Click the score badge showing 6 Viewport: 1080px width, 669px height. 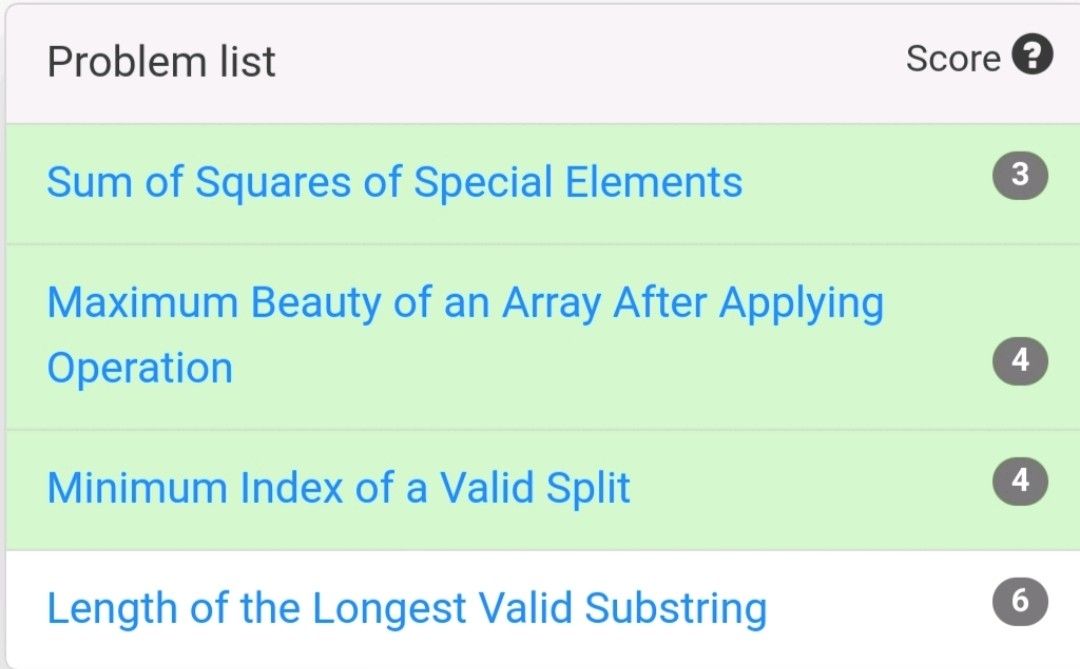coord(1019,602)
